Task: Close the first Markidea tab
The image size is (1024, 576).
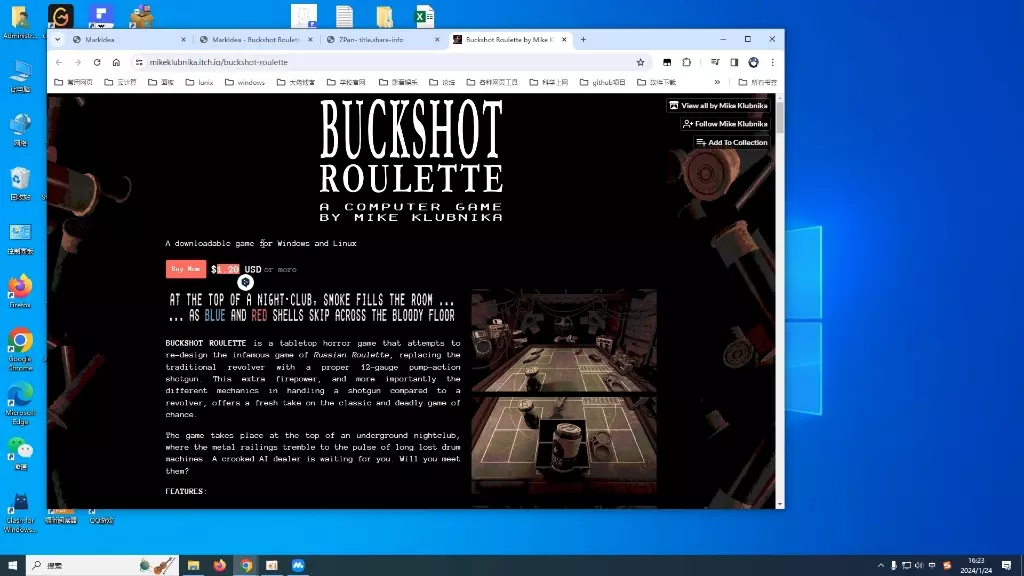Action: coord(183,40)
